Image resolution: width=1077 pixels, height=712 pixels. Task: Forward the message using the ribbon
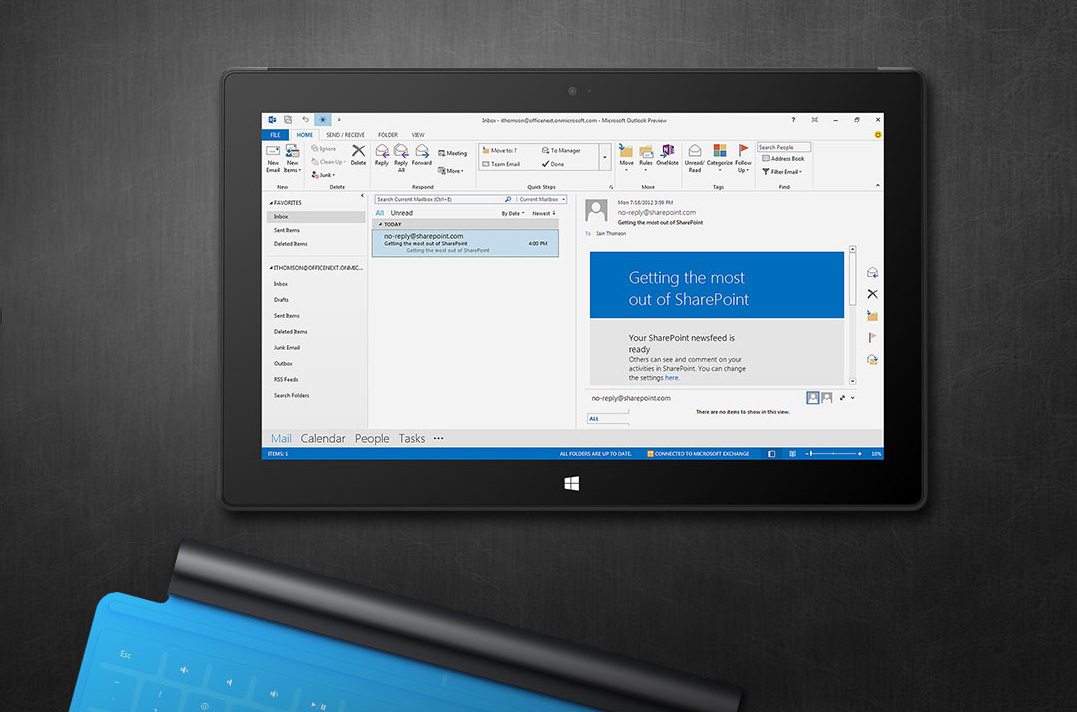(422, 155)
